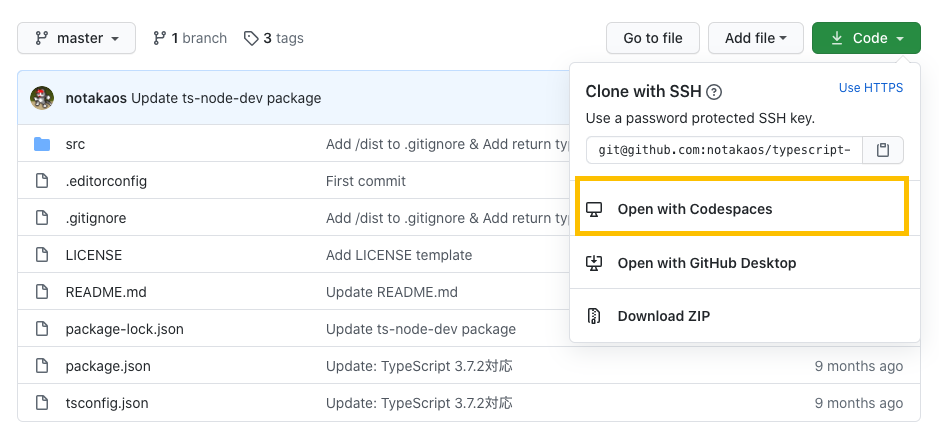This screenshot has width=939, height=430.
Task: Open the README.md file
Action: point(106,292)
